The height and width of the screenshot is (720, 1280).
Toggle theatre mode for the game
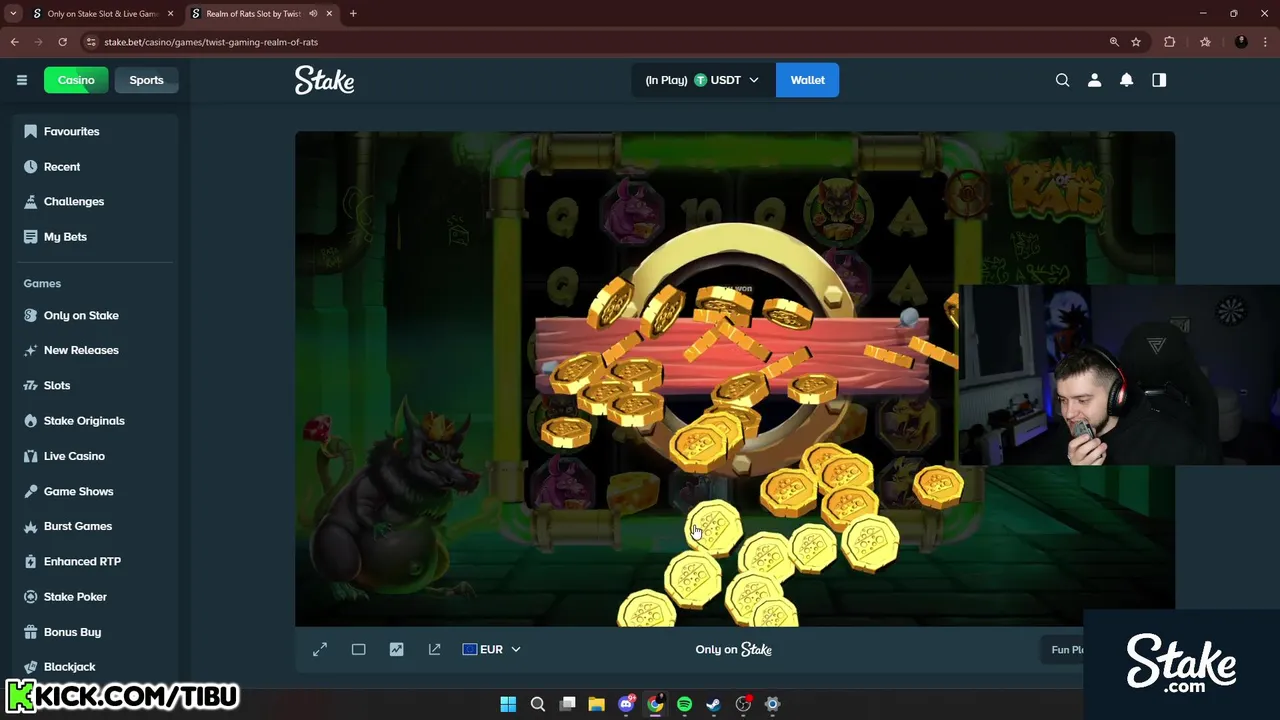pos(358,649)
